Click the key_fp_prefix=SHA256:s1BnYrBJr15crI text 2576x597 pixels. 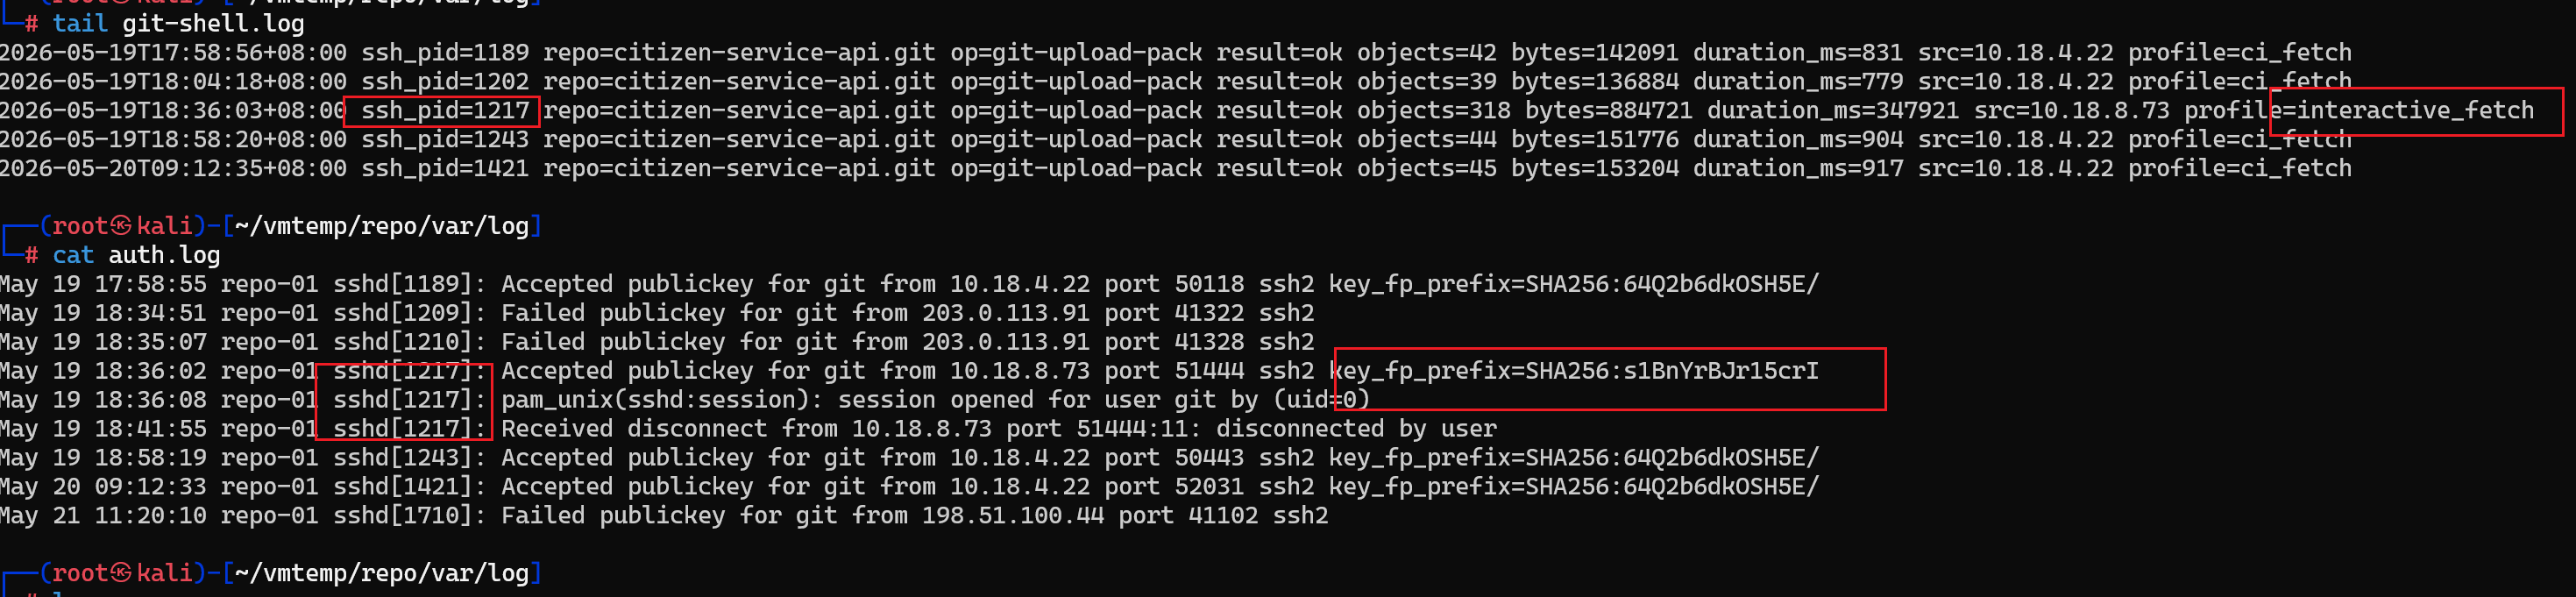[x=1573, y=371]
